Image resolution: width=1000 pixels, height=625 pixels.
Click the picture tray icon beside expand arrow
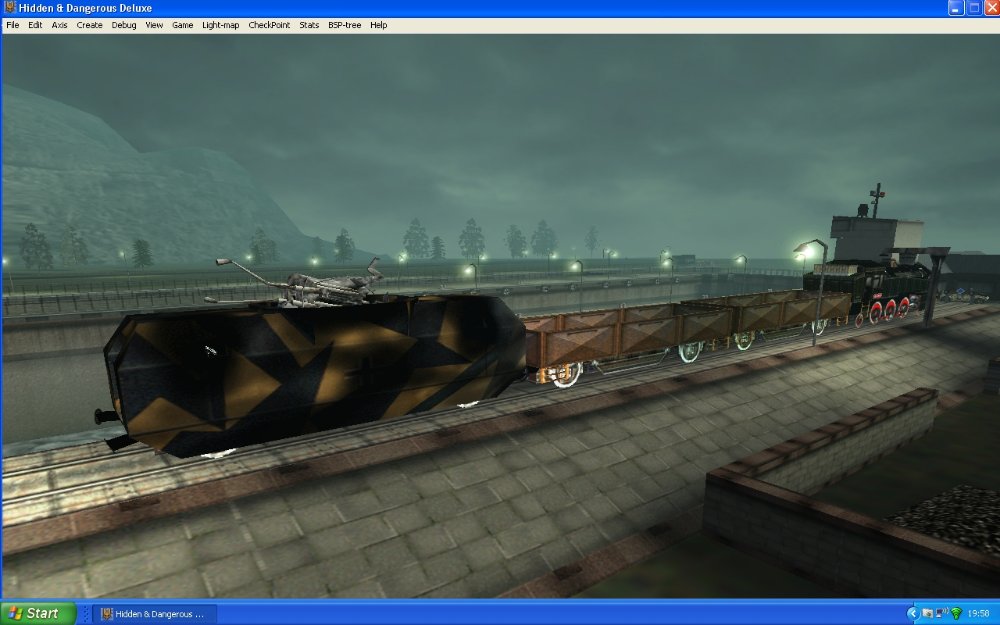(x=927, y=614)
